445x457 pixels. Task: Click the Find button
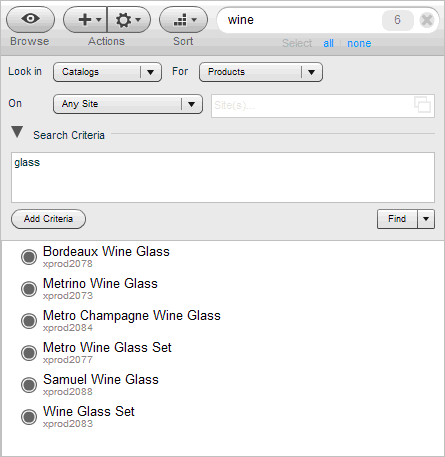click(x=397, y=219)
